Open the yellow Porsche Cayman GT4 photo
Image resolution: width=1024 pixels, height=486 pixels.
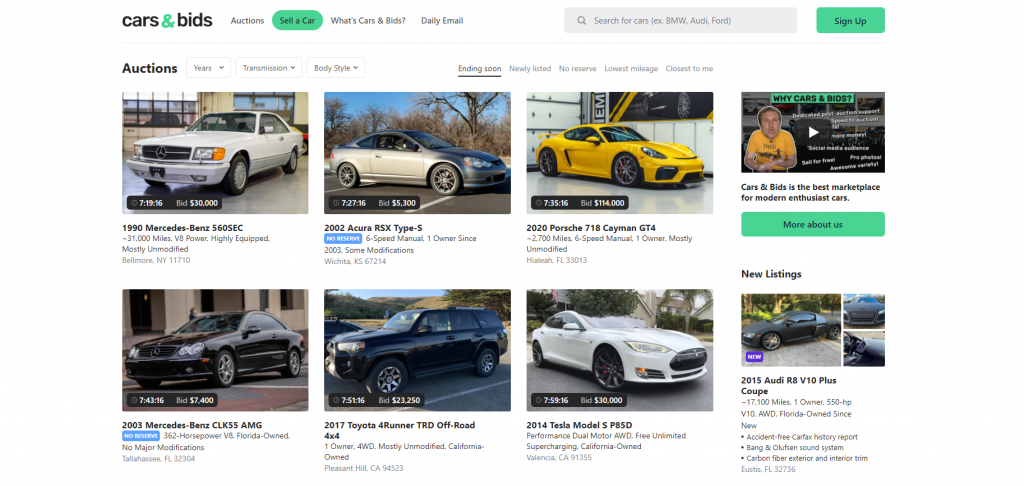[x=620, y=153]
